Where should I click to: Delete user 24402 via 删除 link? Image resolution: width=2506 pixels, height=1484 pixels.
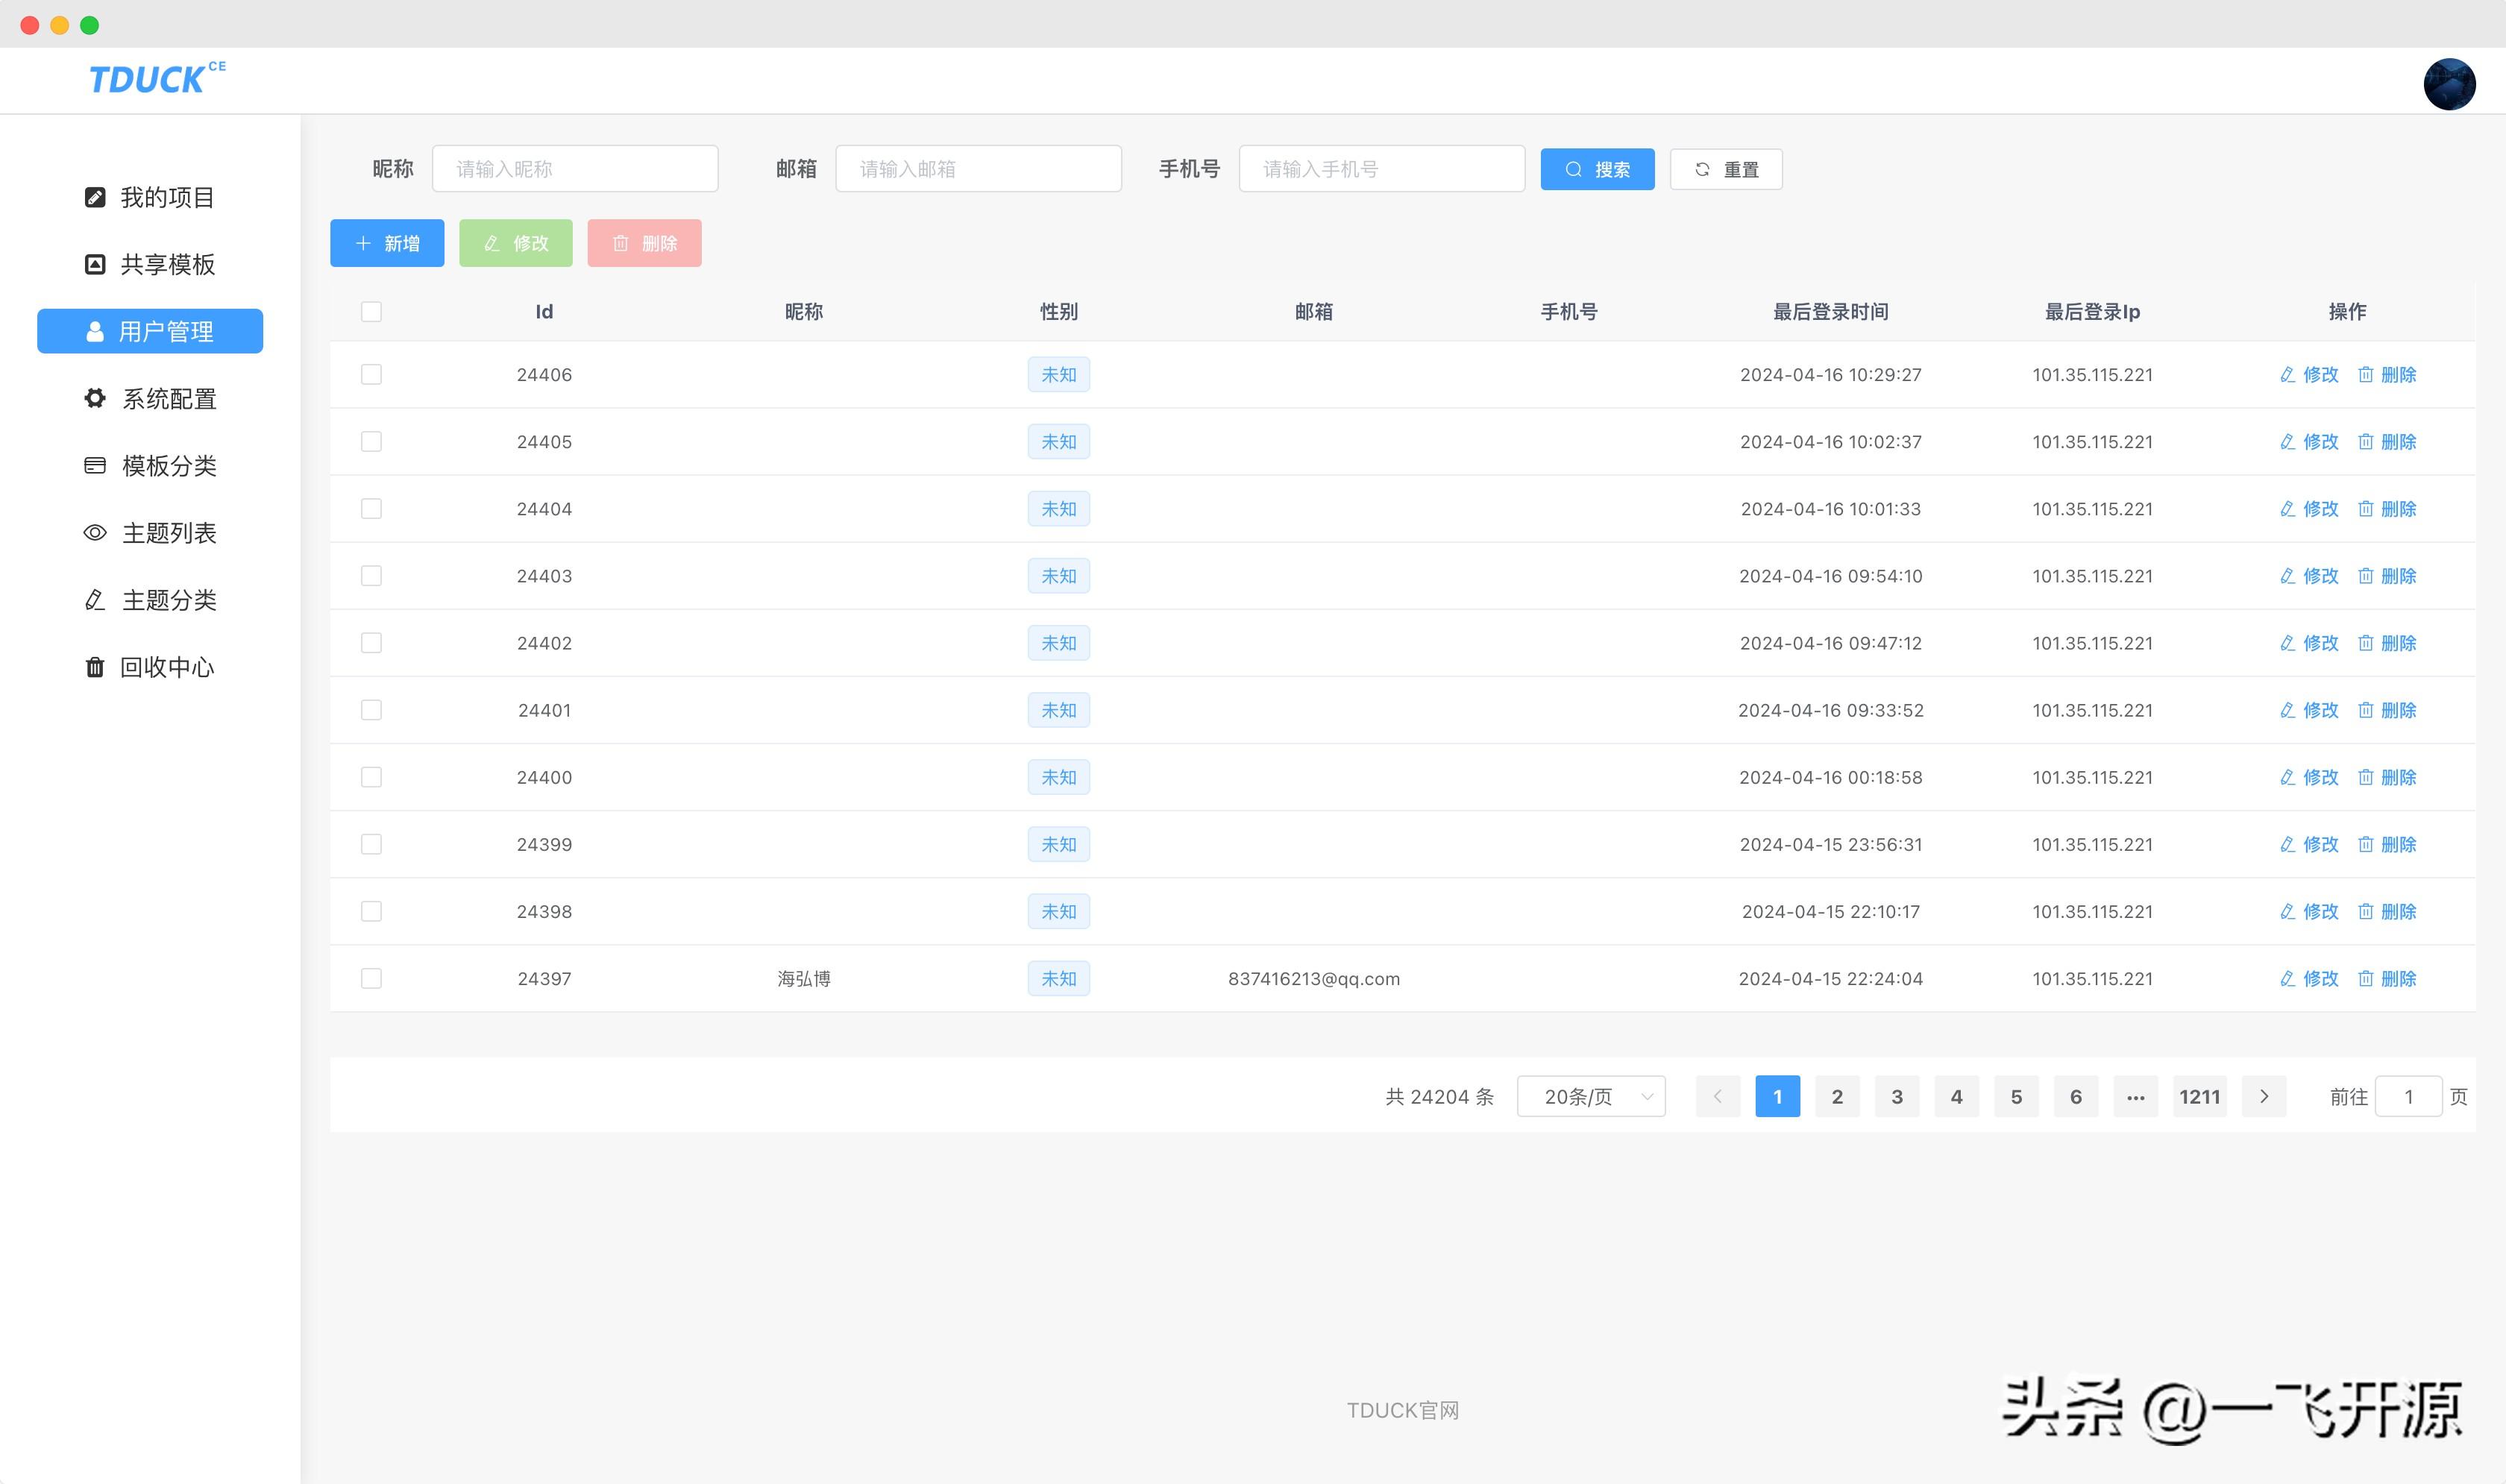(x=2387, y=642)
